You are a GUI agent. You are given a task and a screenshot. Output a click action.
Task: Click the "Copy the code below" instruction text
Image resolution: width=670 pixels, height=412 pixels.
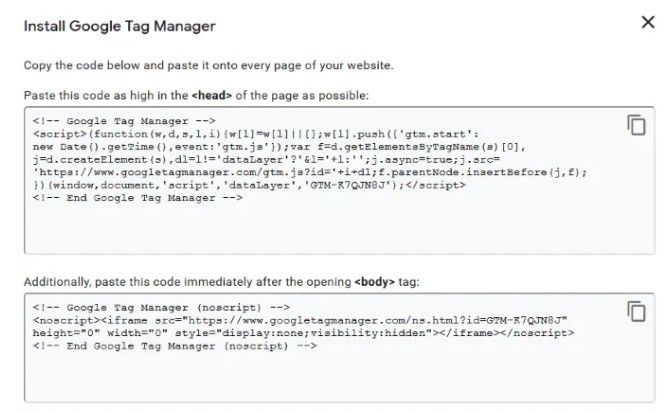[x=208, y=66]
